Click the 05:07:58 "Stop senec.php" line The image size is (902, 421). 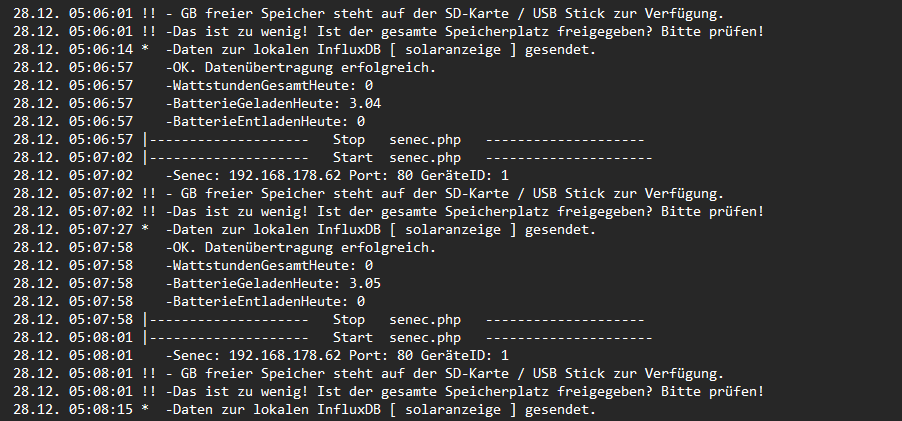pos(396,319)
